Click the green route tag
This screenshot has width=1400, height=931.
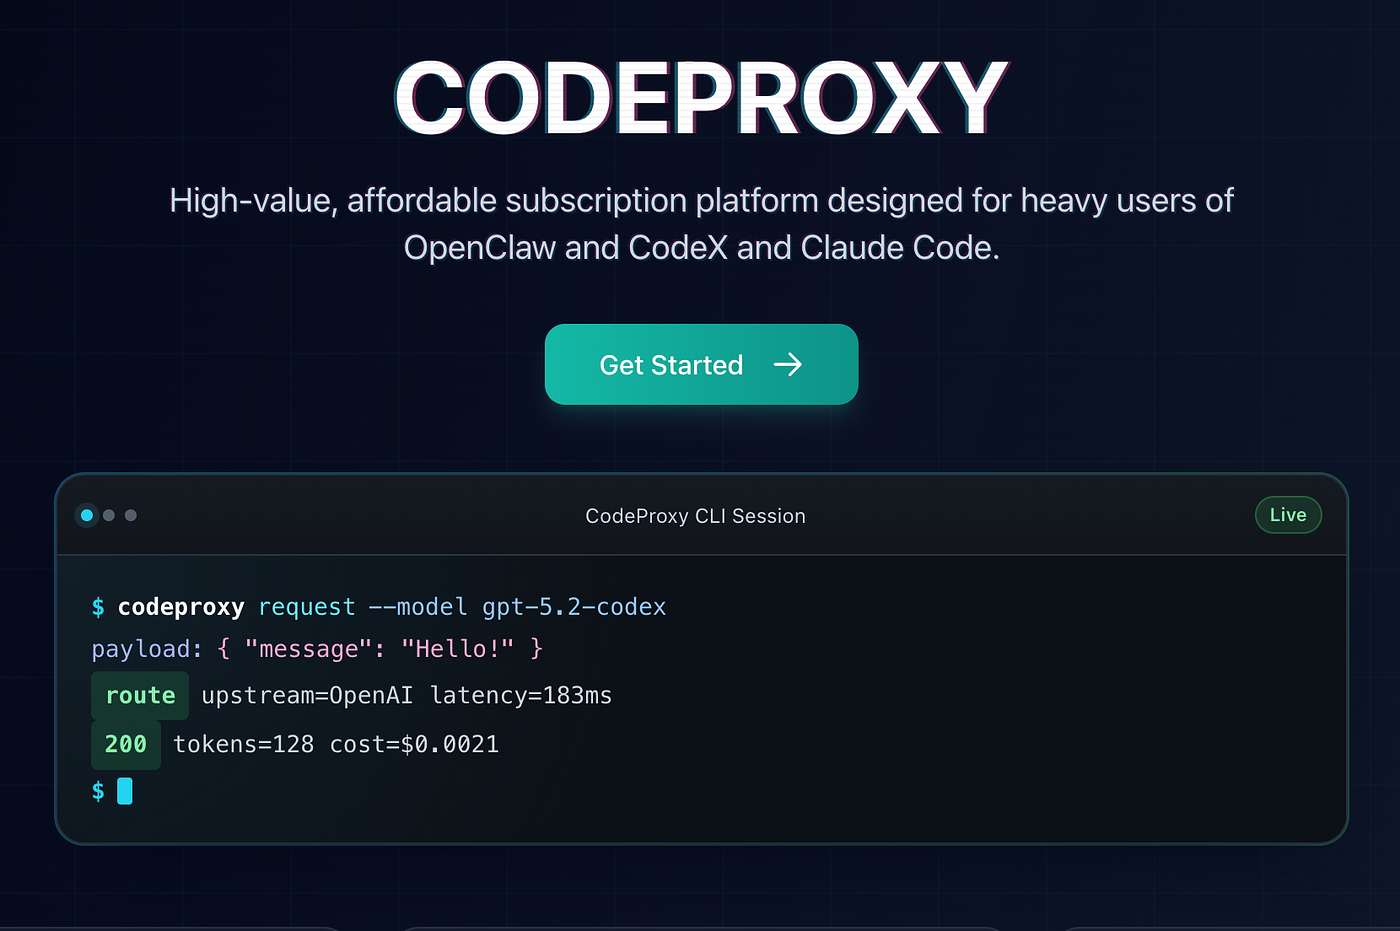click(x=140, y=695)
